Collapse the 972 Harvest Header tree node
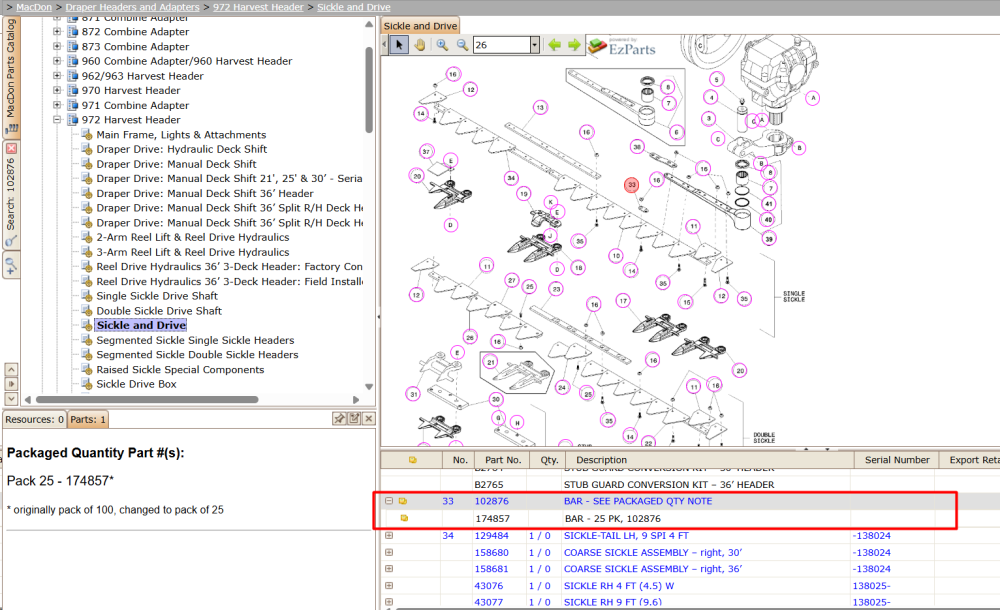This screenshot has height=610, width=1000. pos(57,119)
